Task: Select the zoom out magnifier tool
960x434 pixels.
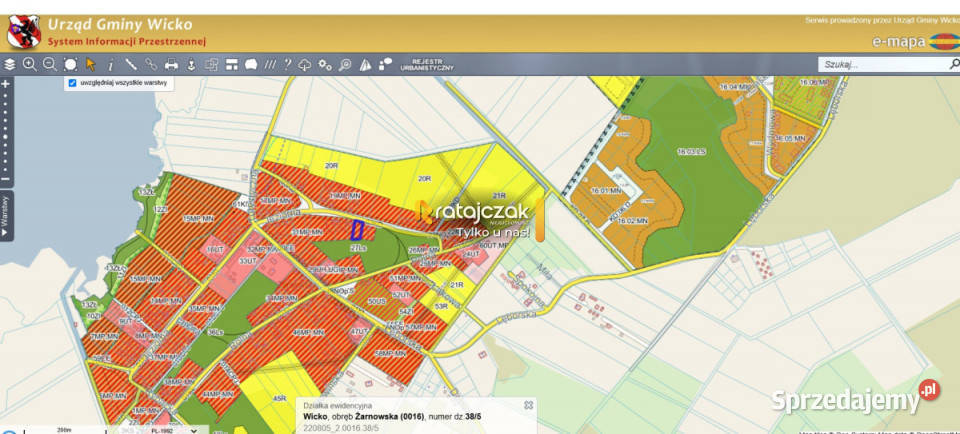Action: coord(50,64)
